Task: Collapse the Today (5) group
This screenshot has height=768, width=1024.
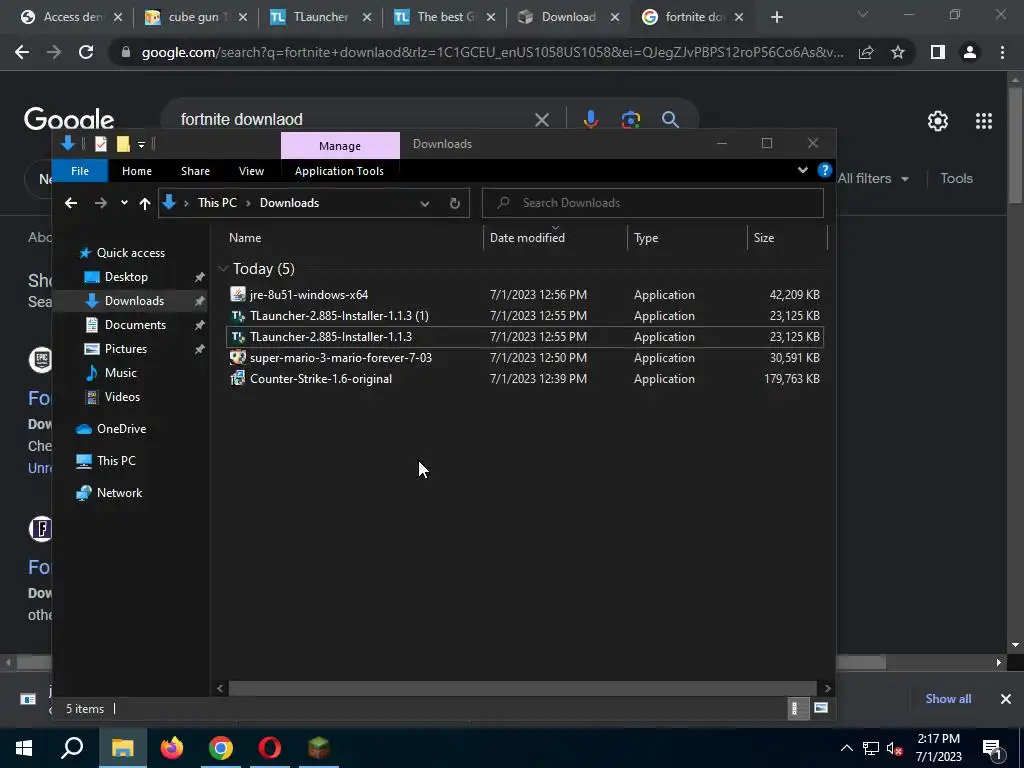Action: pos(223,268)
